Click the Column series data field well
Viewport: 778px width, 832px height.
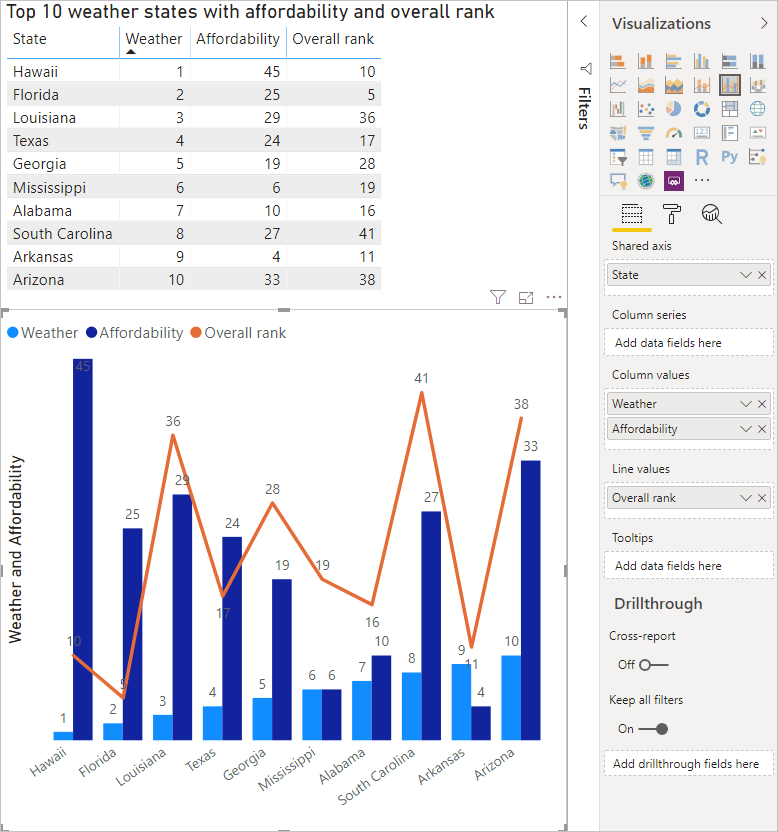688,343
